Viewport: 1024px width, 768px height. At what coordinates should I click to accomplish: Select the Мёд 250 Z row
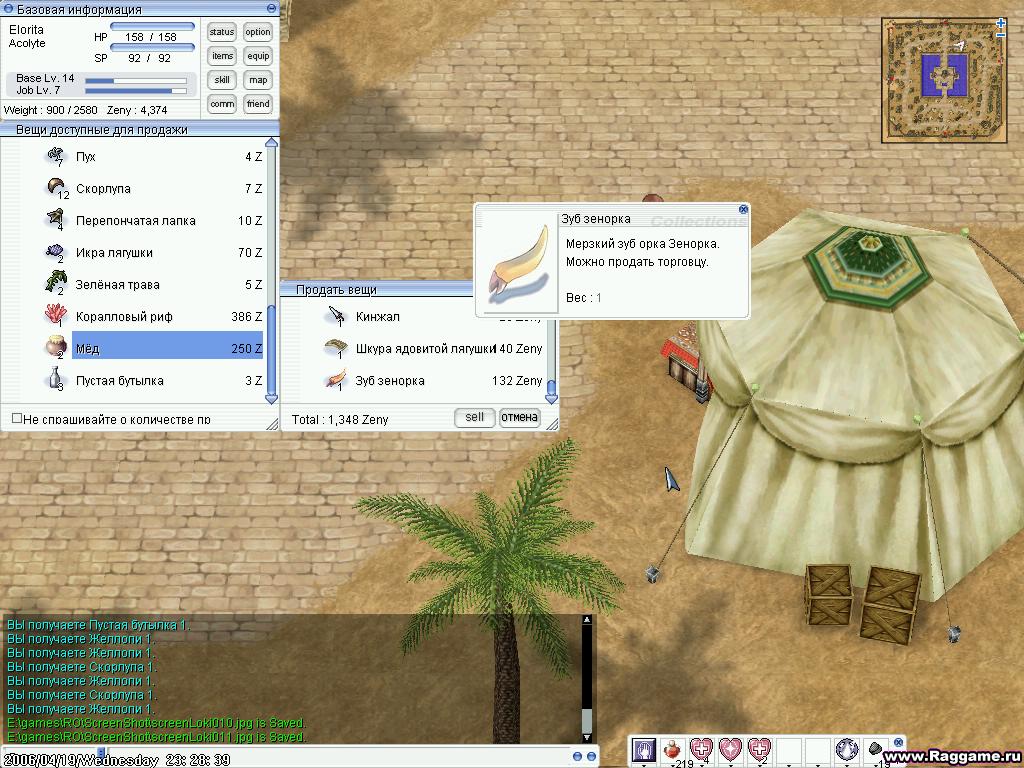[167, 345]
